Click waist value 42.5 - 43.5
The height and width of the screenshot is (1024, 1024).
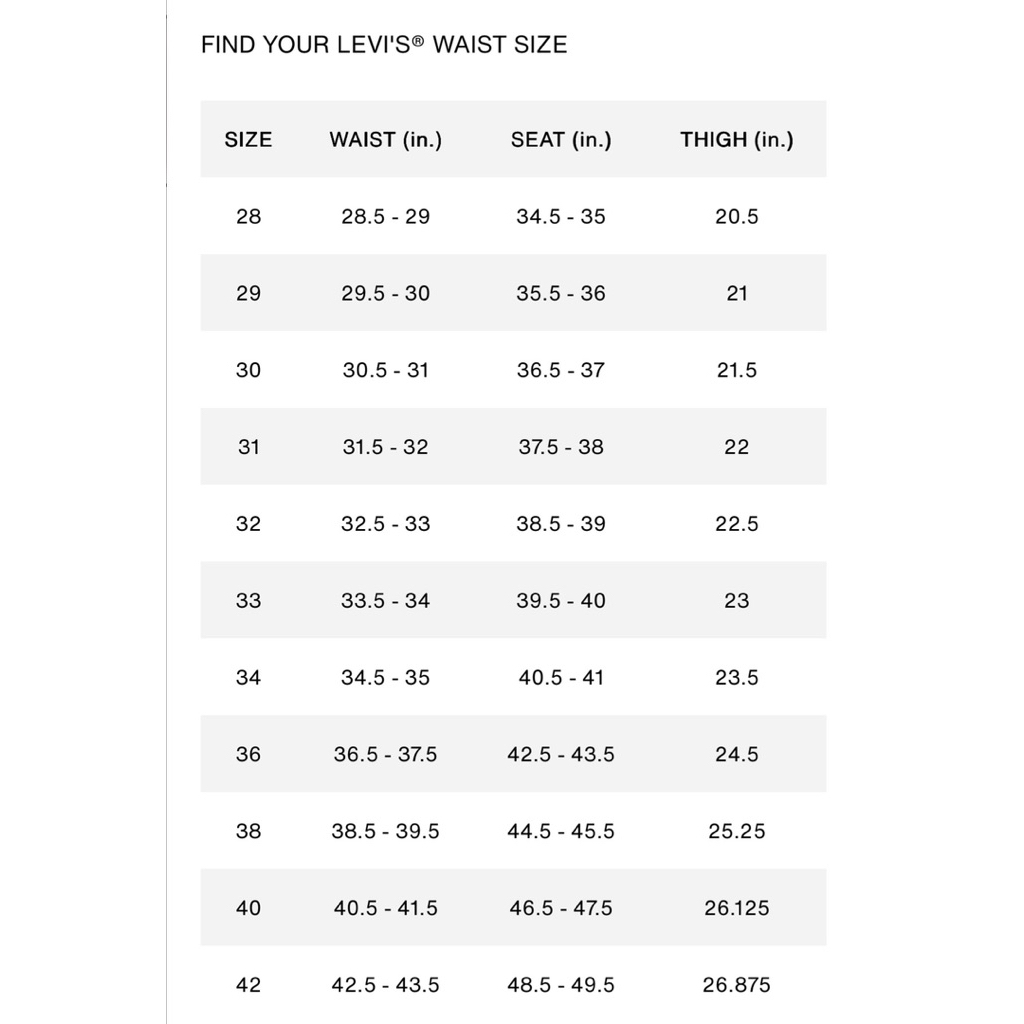385,984
